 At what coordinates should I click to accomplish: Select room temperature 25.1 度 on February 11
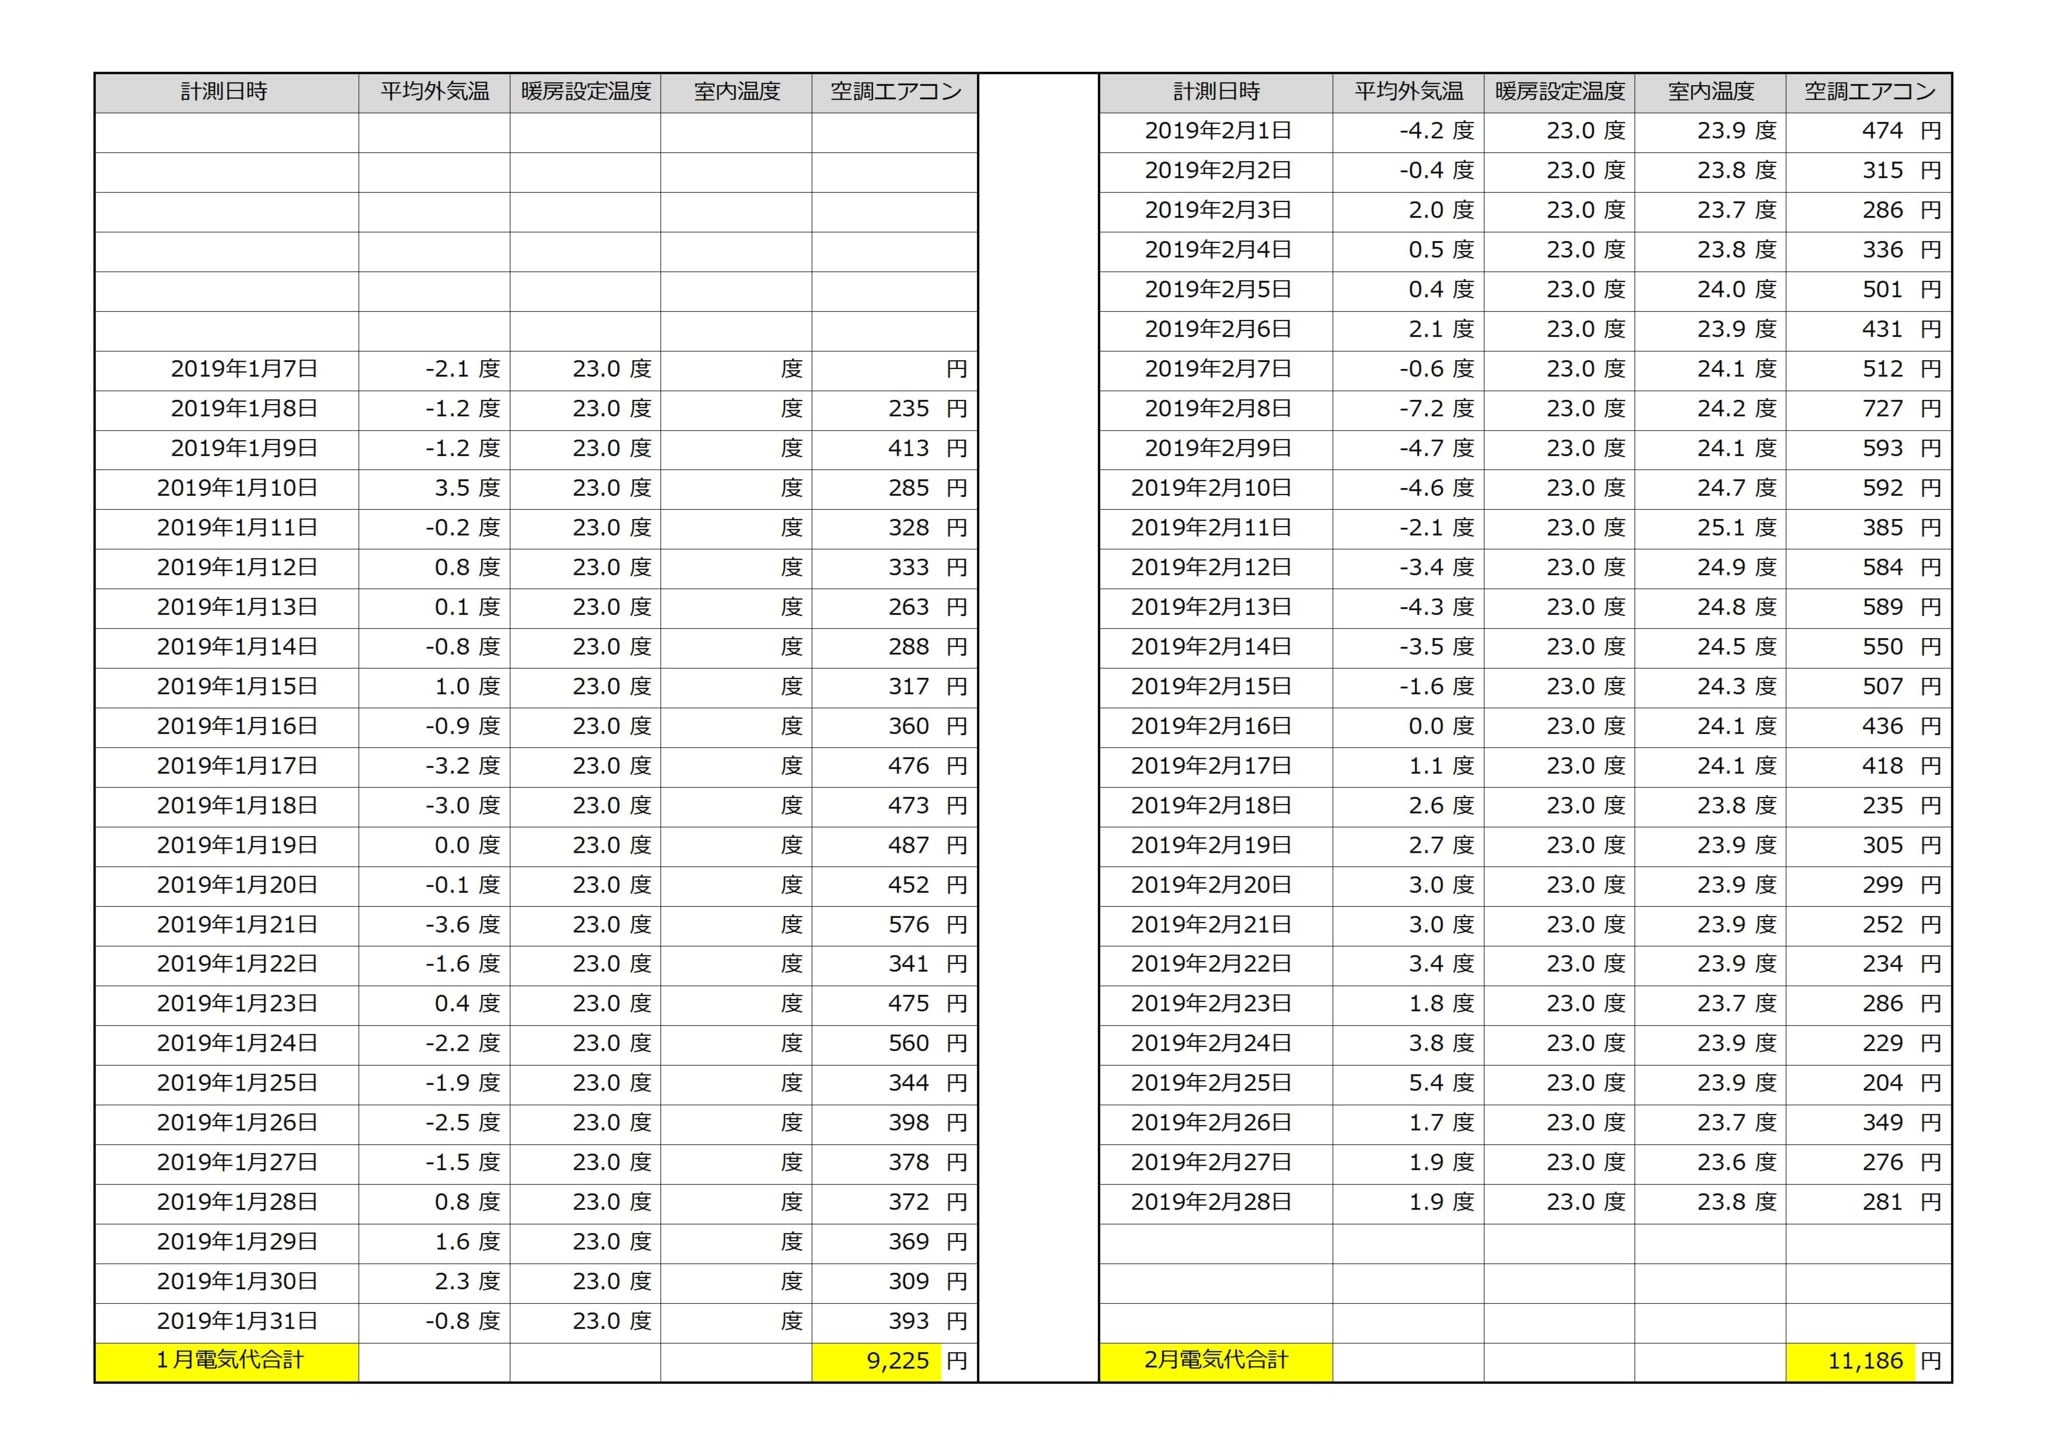[1710, 529]
